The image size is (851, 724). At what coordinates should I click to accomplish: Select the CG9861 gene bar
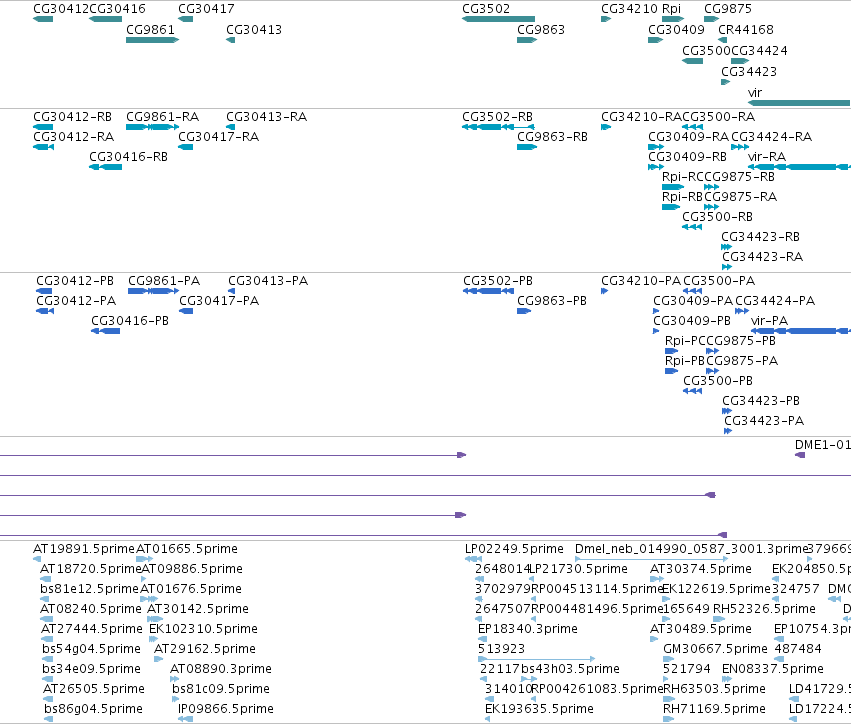(153, 40)
